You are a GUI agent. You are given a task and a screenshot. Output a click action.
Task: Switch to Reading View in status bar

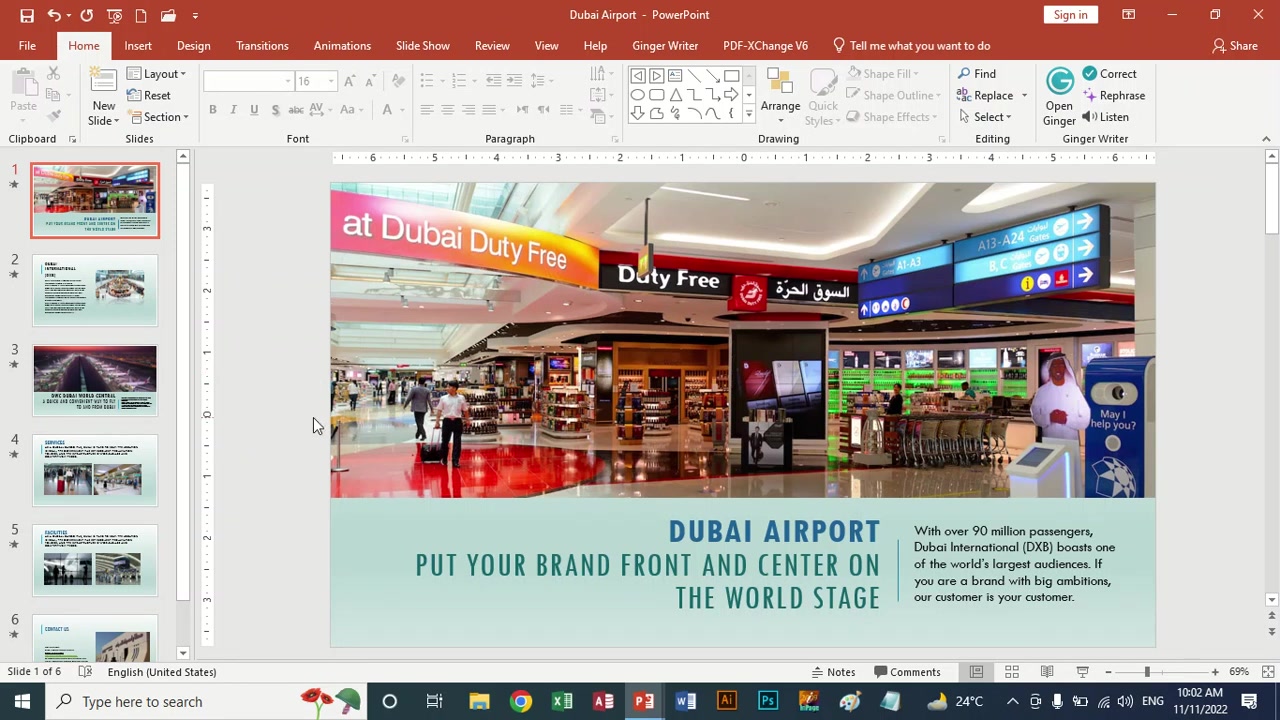[x=1047, y=672]
